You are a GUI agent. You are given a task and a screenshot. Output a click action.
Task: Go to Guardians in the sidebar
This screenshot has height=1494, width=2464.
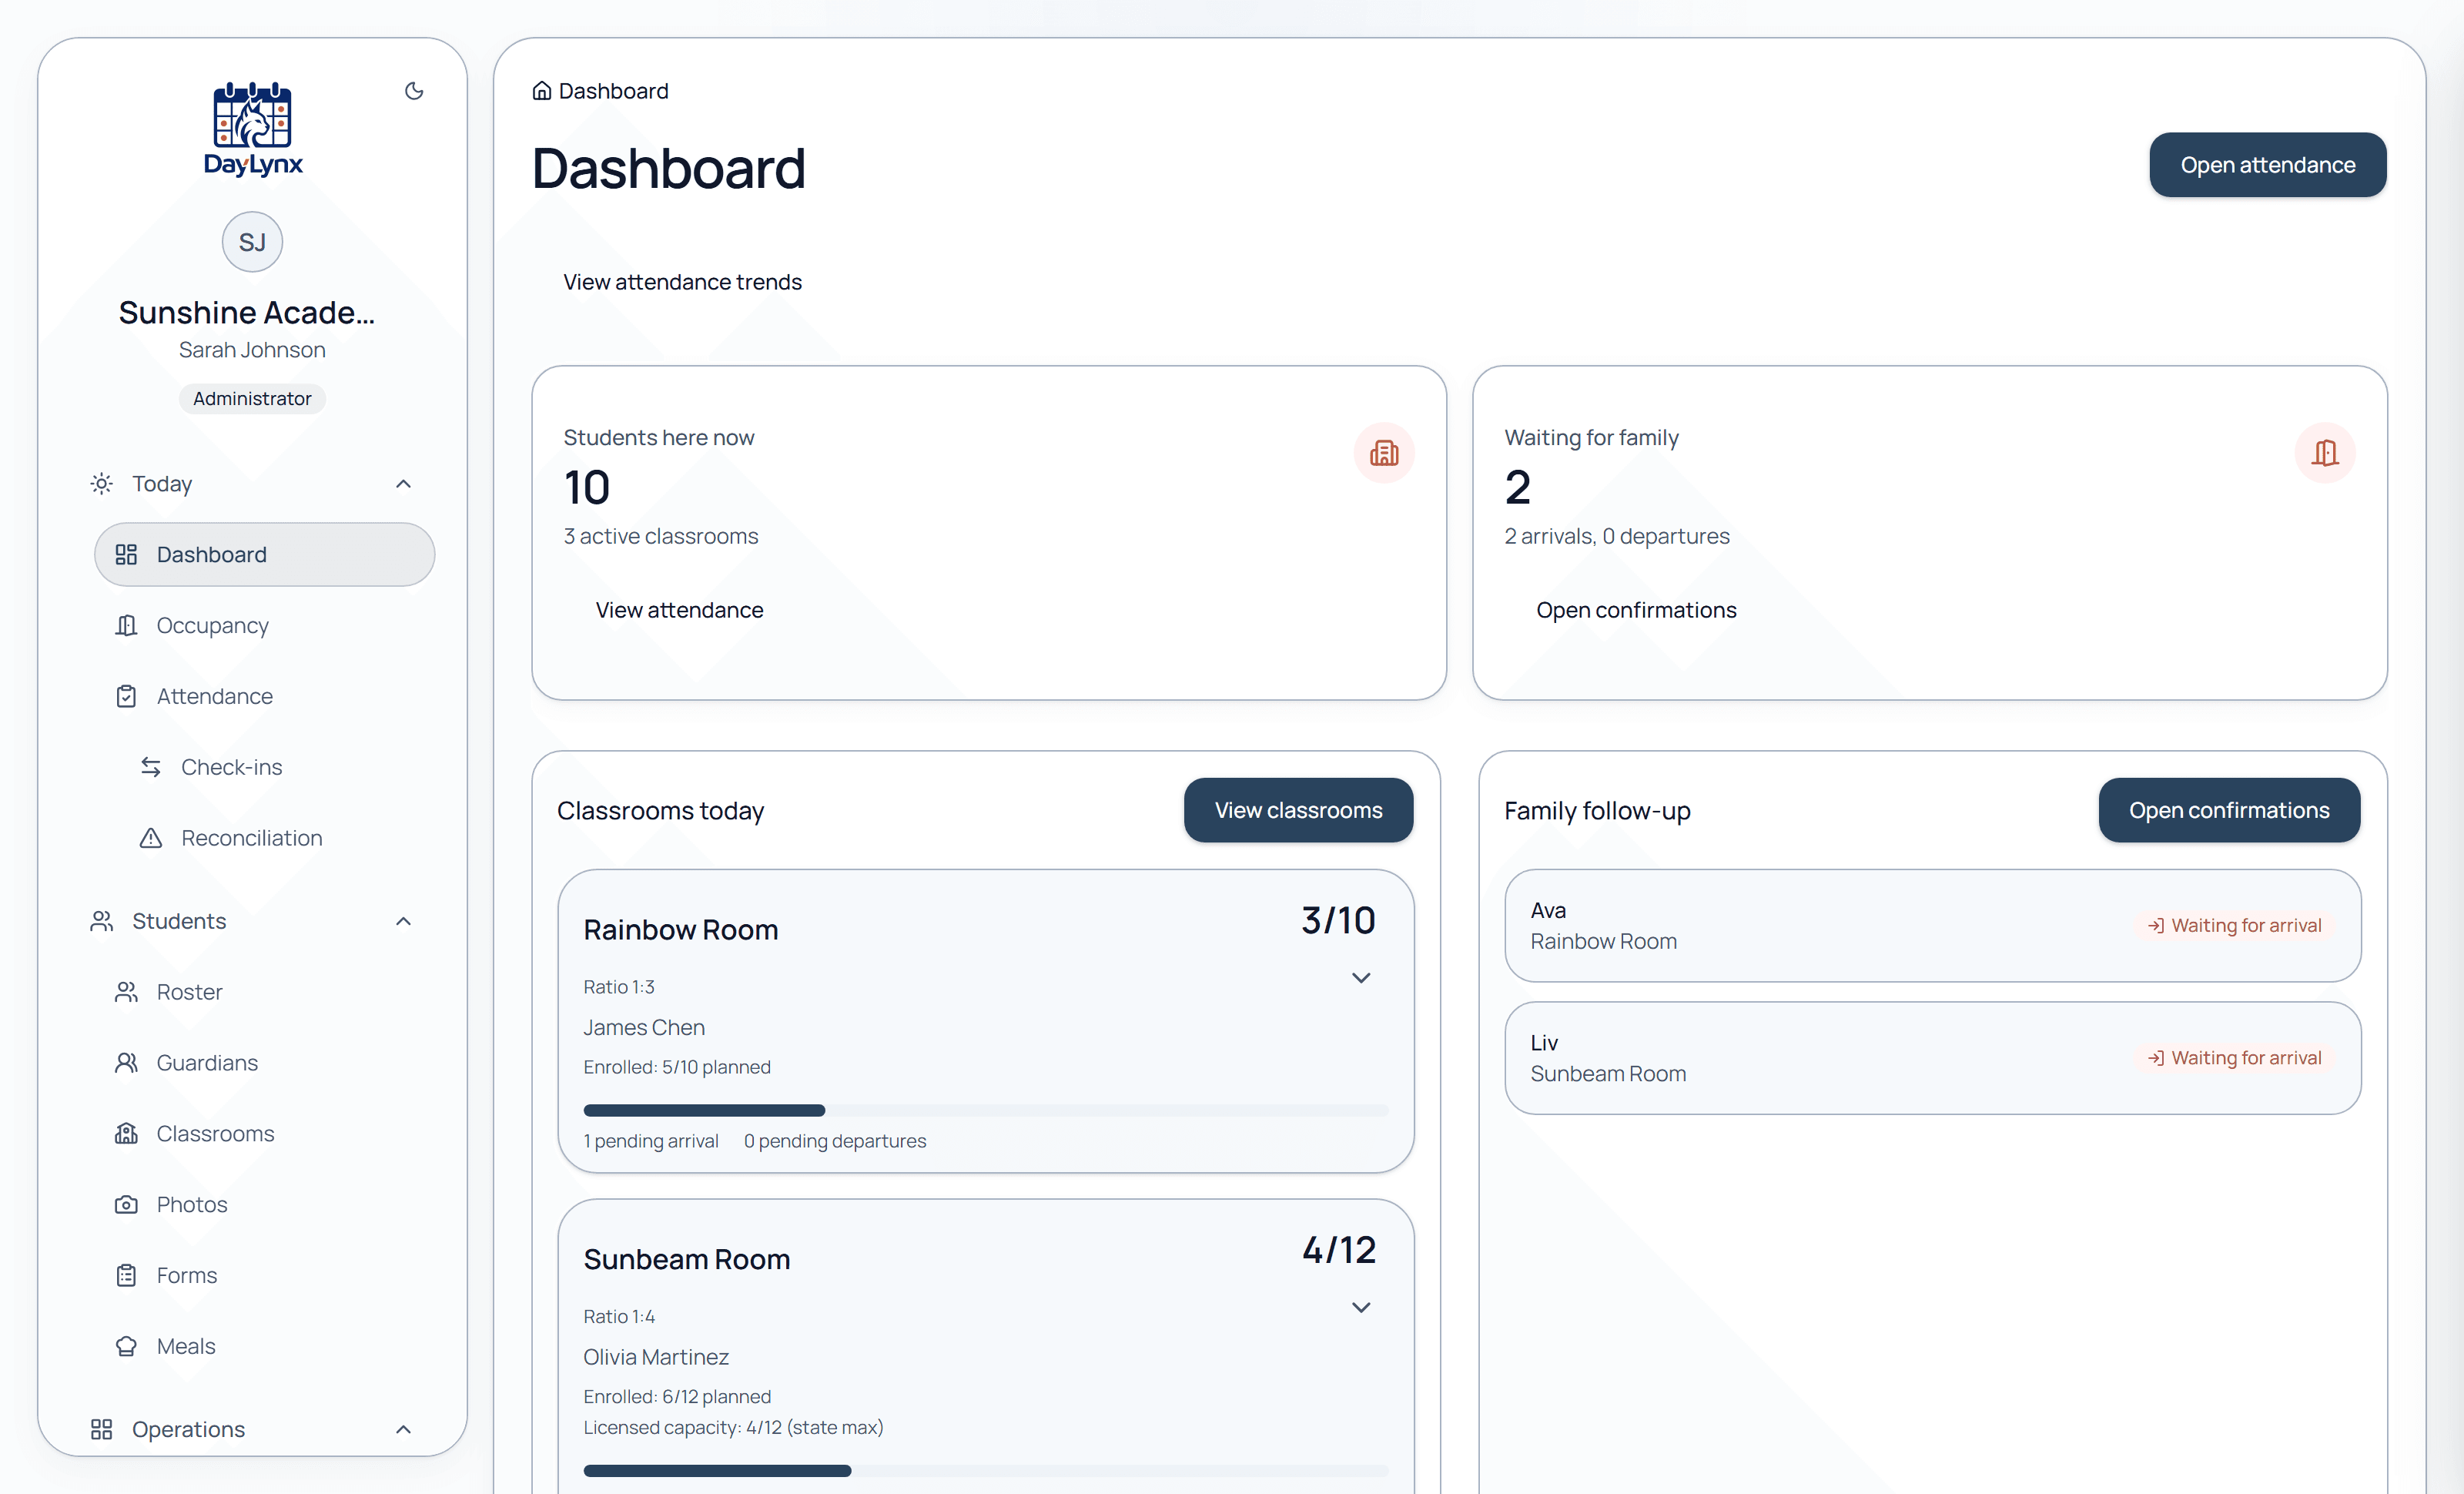click(x=264, y=1064)
